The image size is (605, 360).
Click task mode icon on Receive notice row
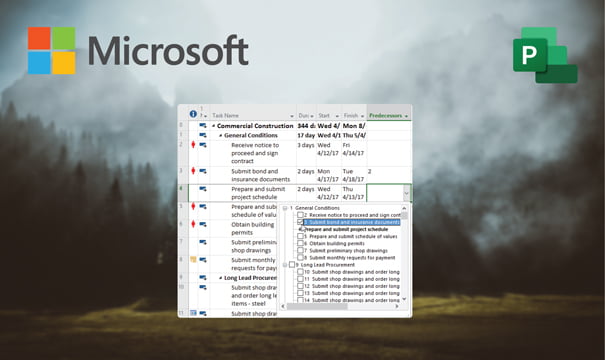(x=203, y=145)
